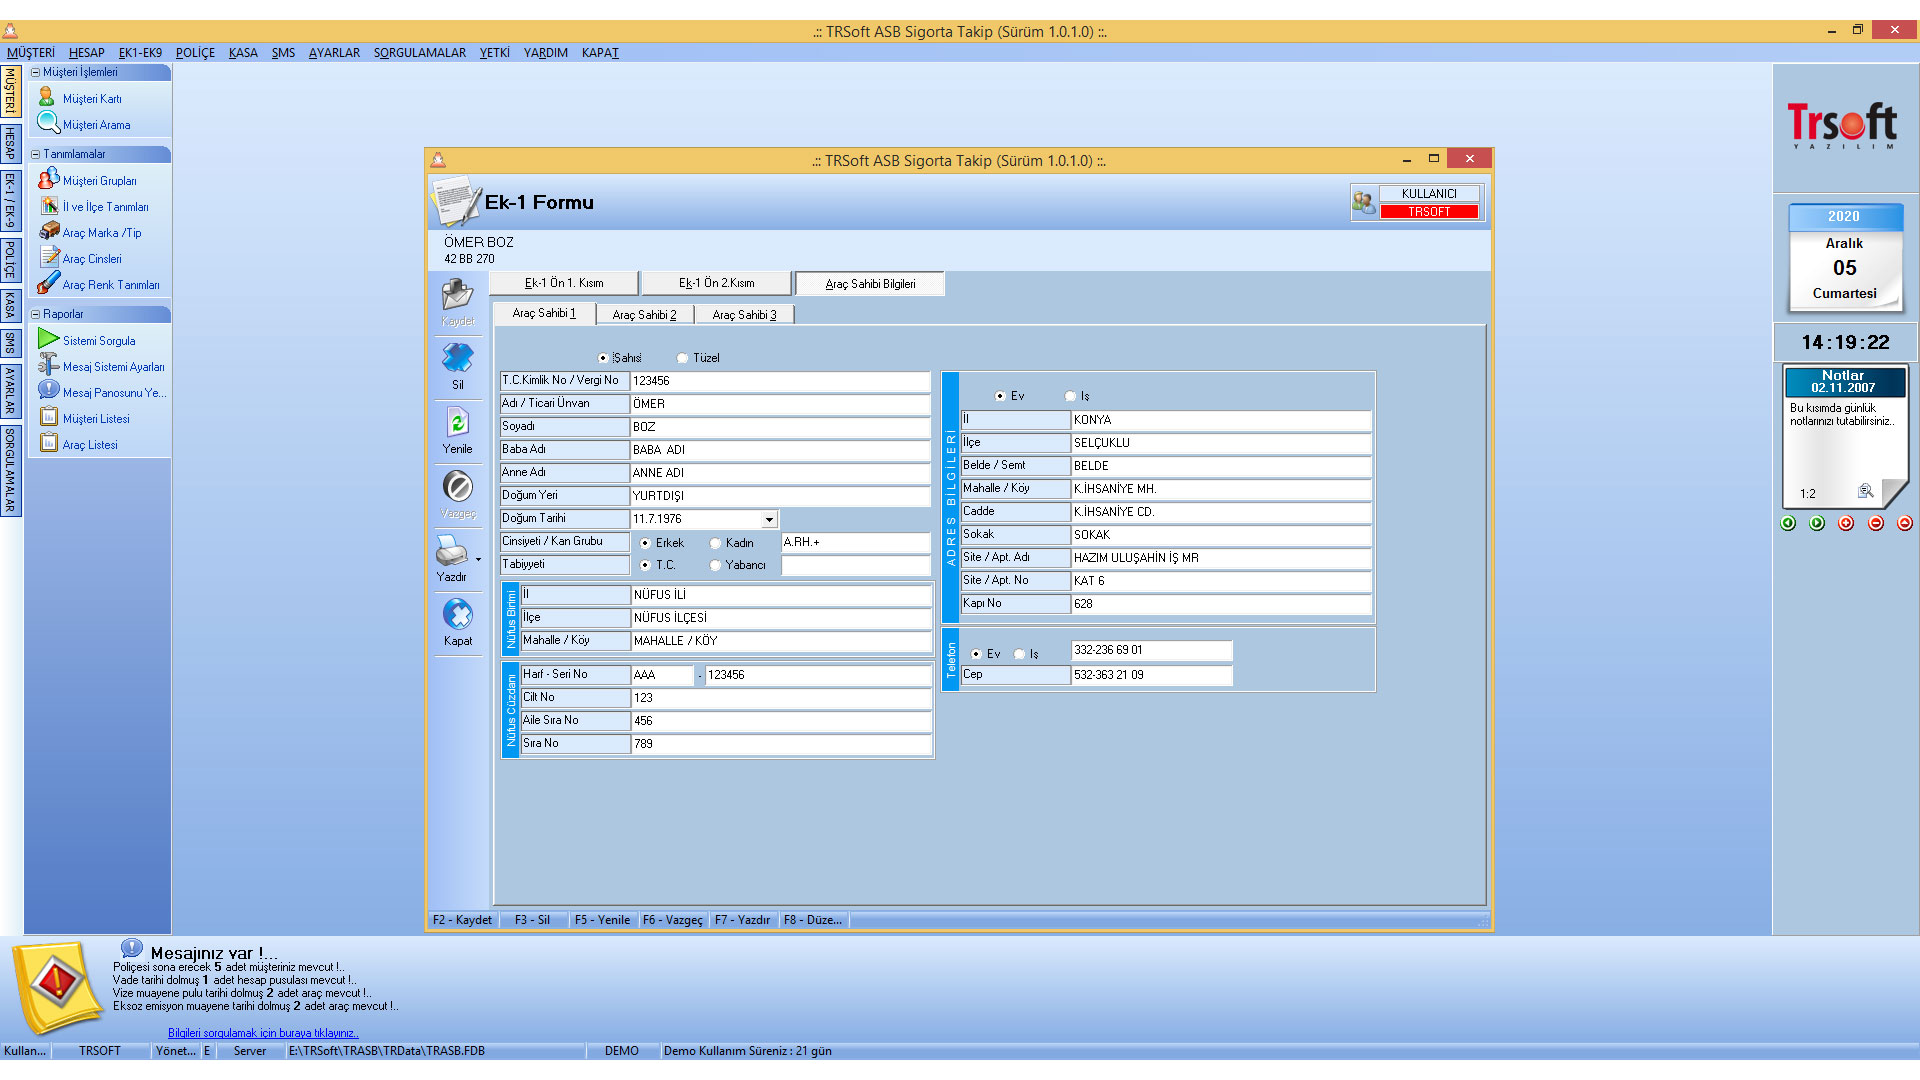Click F2 - Kaydet shortcut button
1920x1080 pixels.
(462, 920)
